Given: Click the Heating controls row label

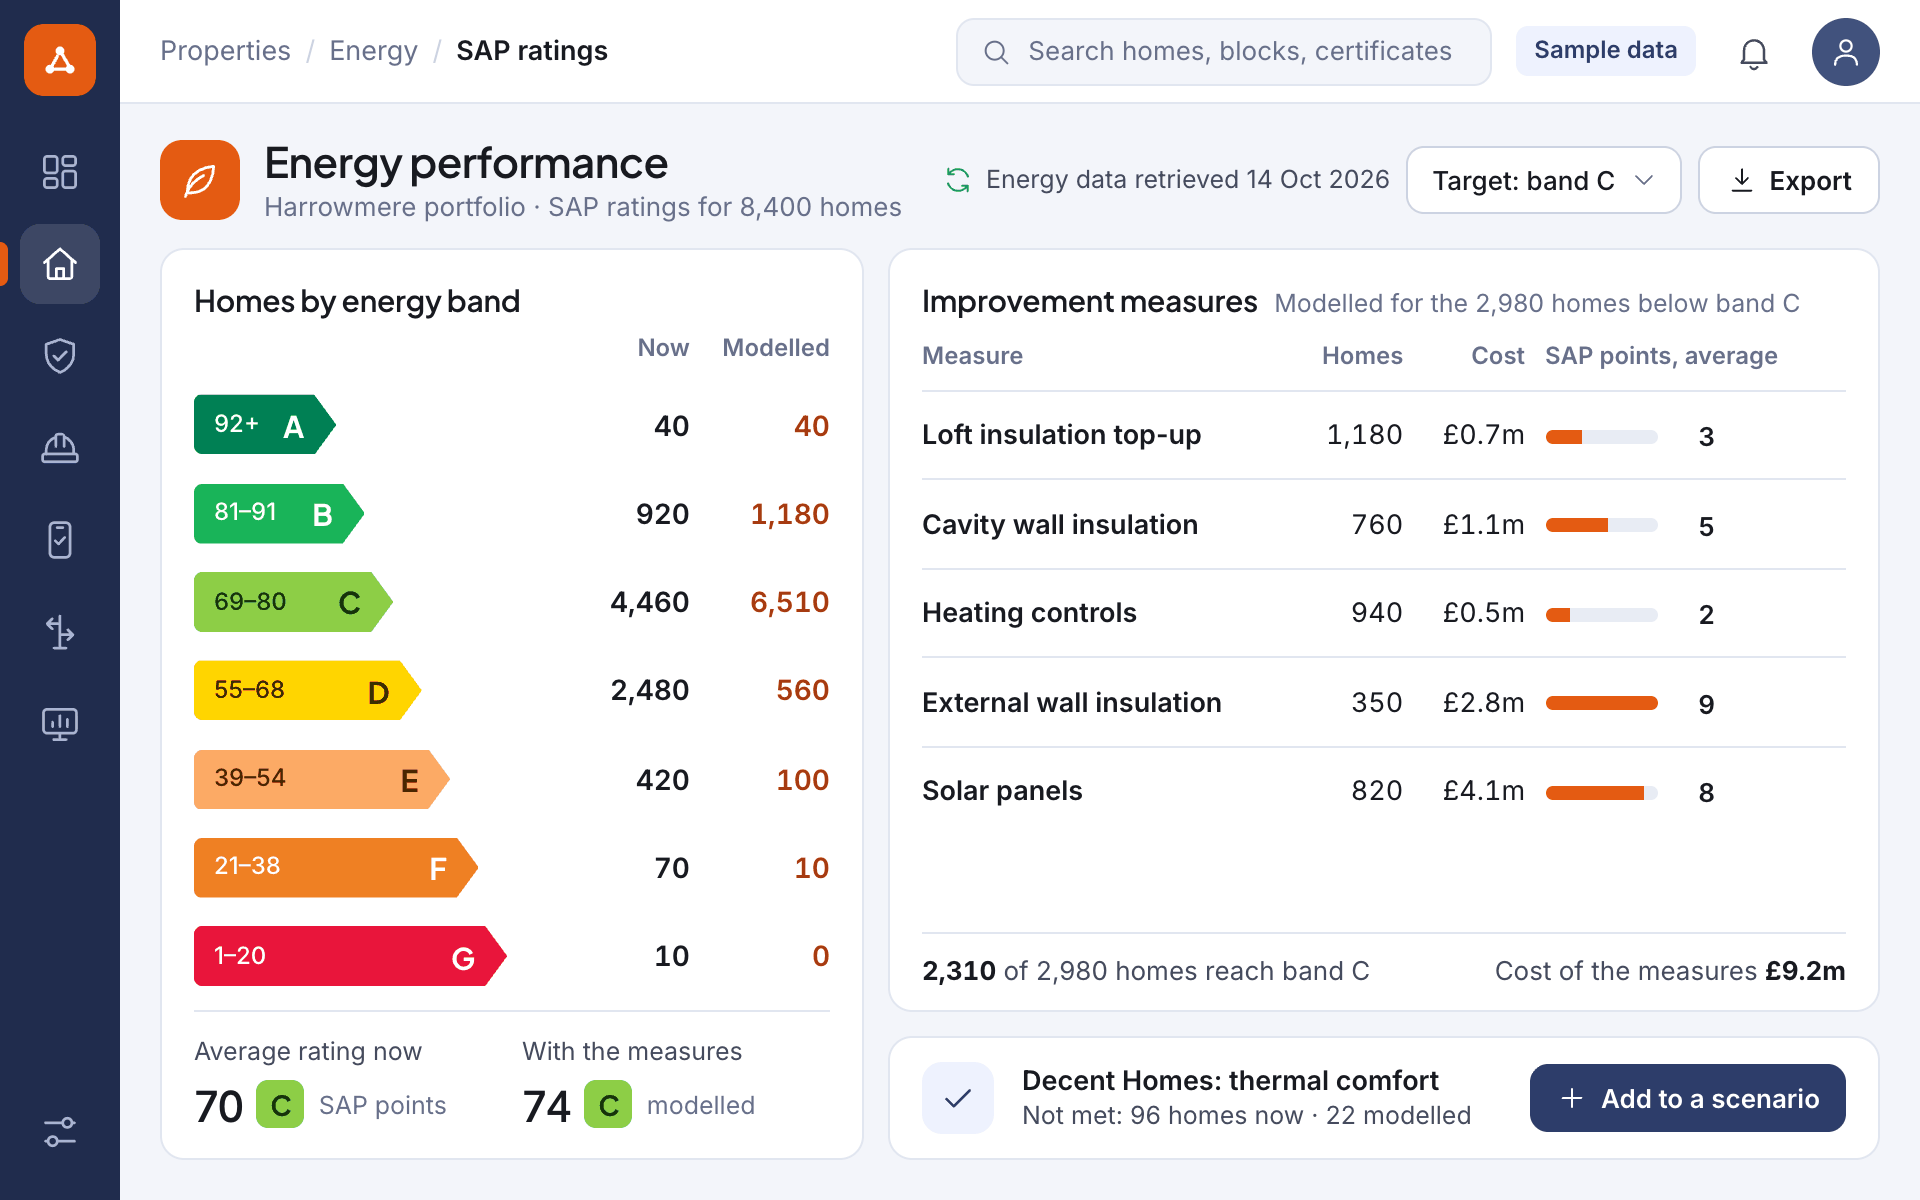Looking at the screenshot, I should pos(1029,613).
